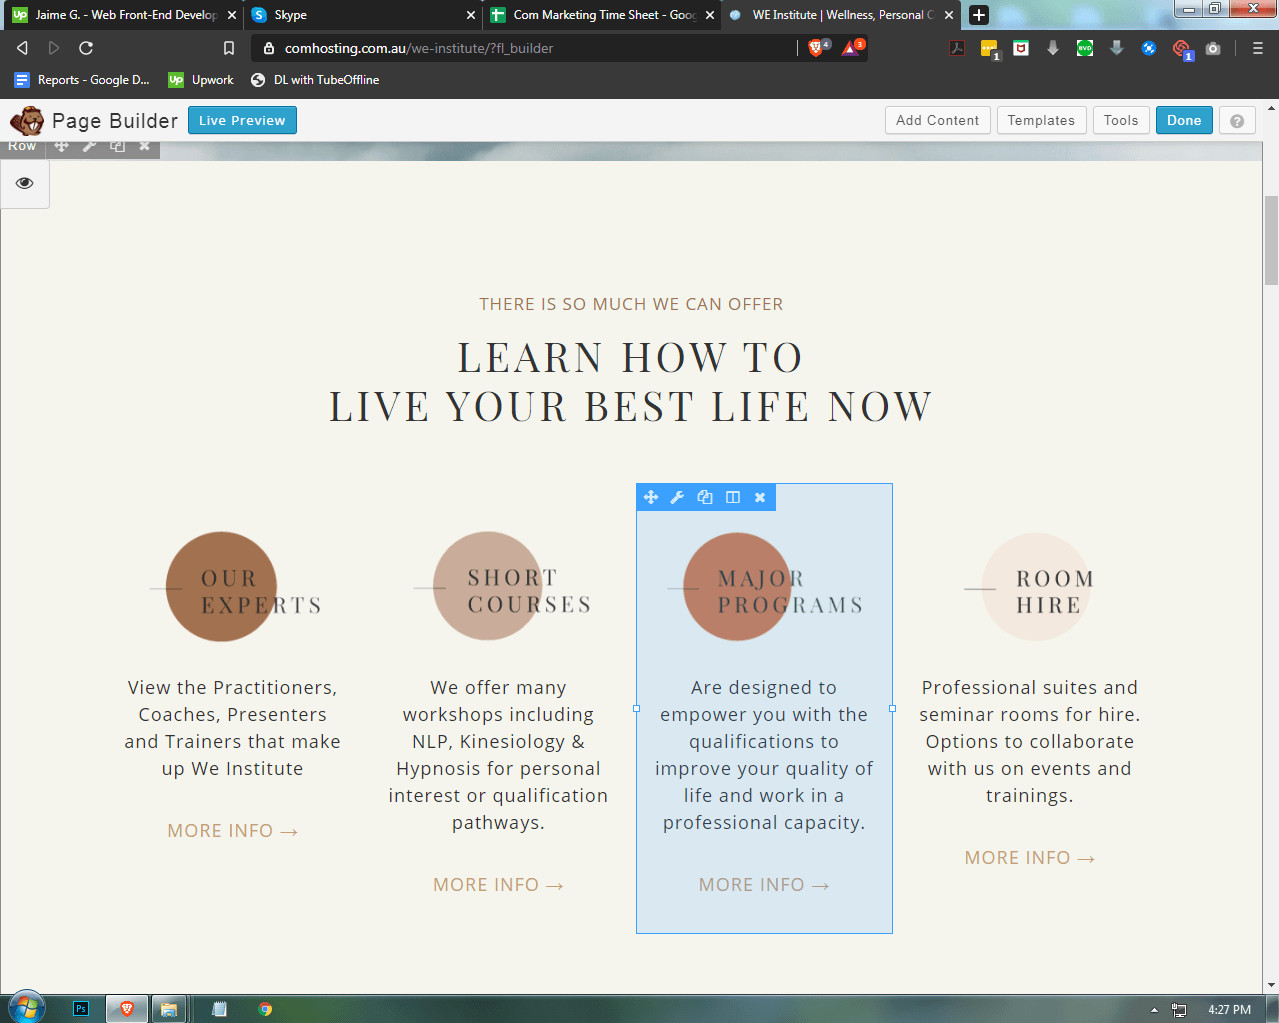The image size is (1279, 1023).
Task: Click the scrollbar down arrow
Action: (x=1271, y=986)
